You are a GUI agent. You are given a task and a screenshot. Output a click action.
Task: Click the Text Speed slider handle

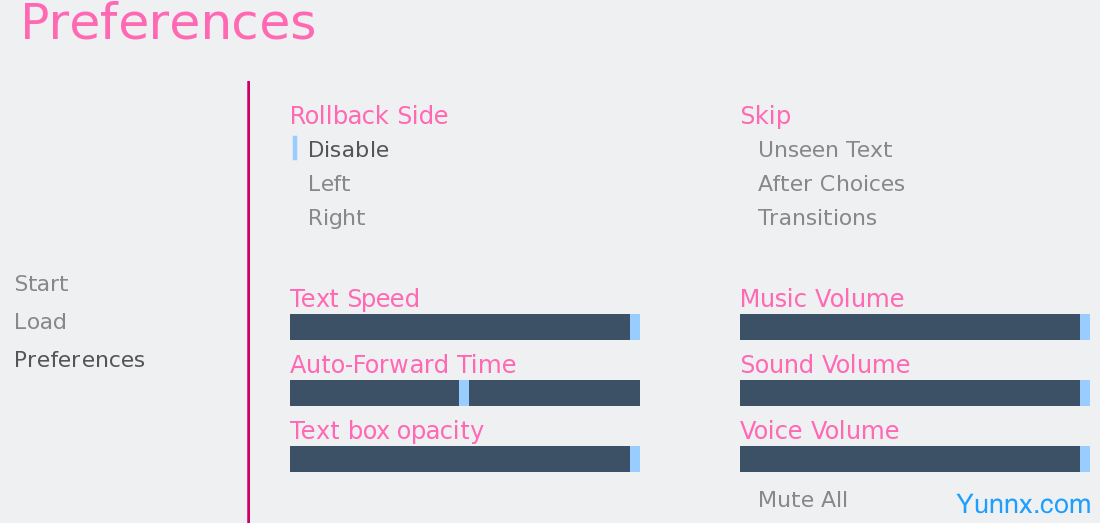[x=635, y=327]
